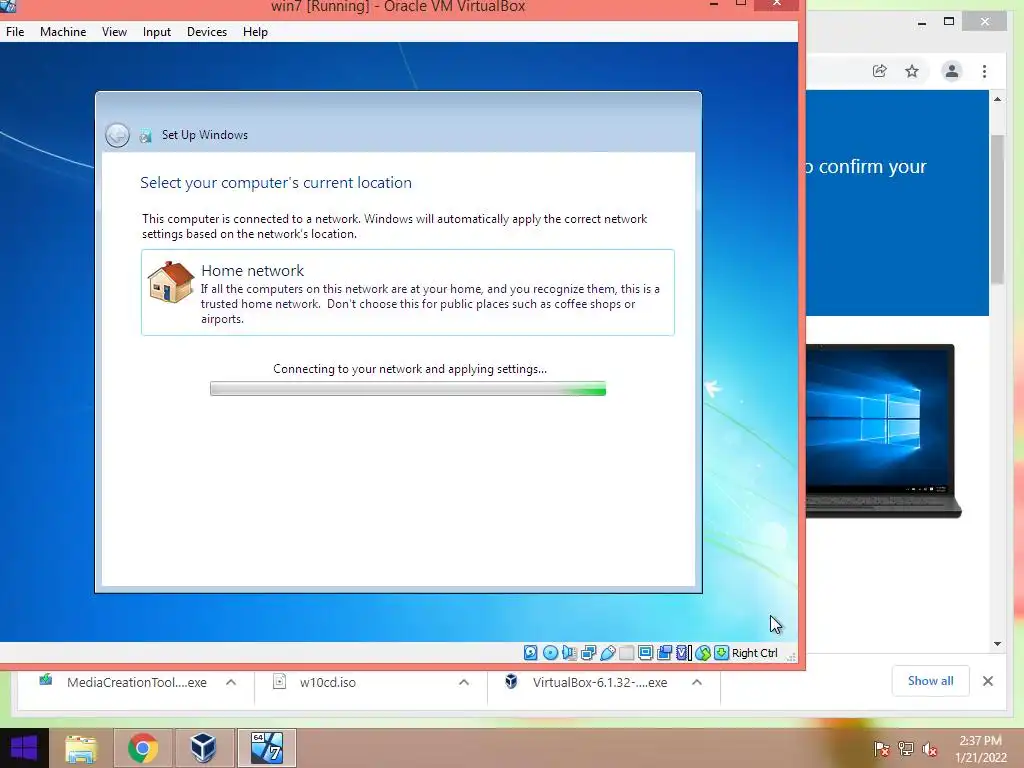
Task: Click the taskbar clock showing 2:37 PM
Action: [x=981, y=749]
